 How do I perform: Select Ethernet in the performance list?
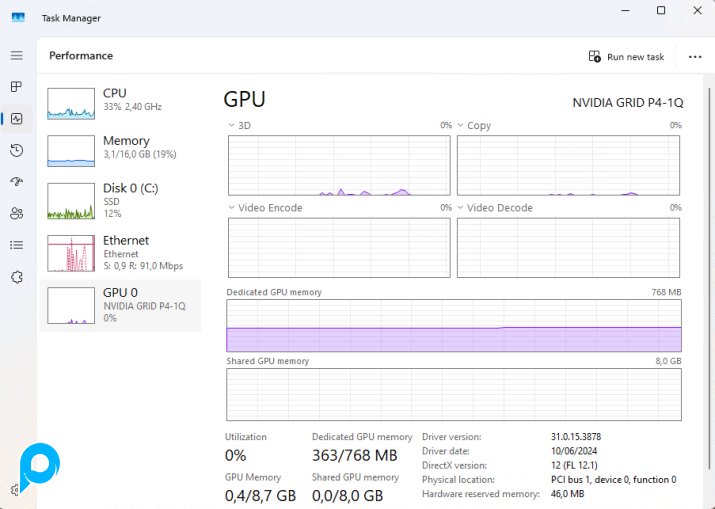pos(120,252)
